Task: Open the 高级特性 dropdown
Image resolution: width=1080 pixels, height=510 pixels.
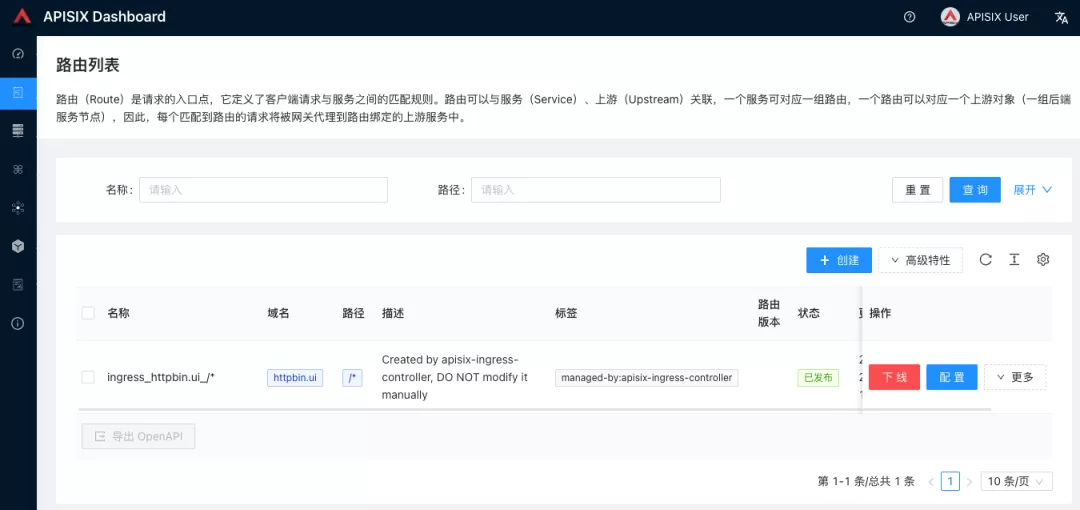Action: [x=921, y=261]
